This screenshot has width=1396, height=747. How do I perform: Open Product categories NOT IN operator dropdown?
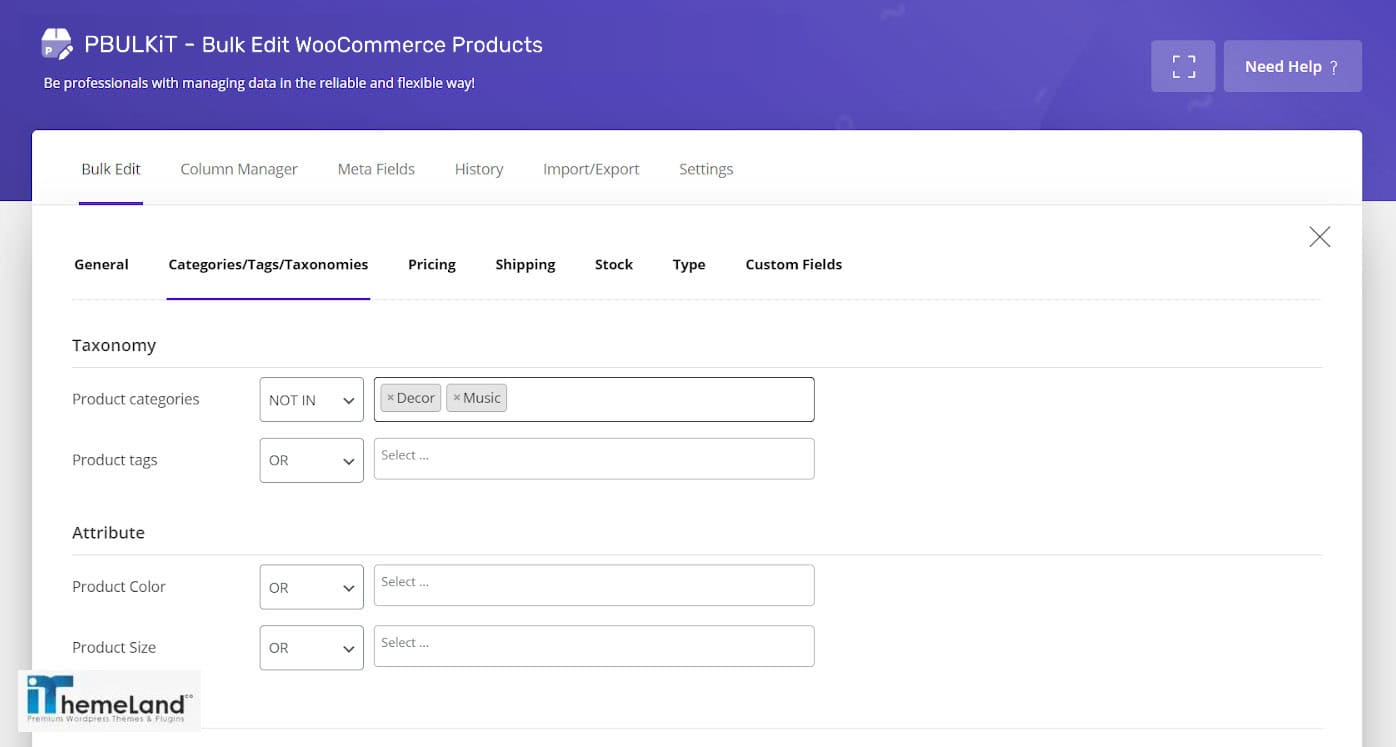pos(311,400)
